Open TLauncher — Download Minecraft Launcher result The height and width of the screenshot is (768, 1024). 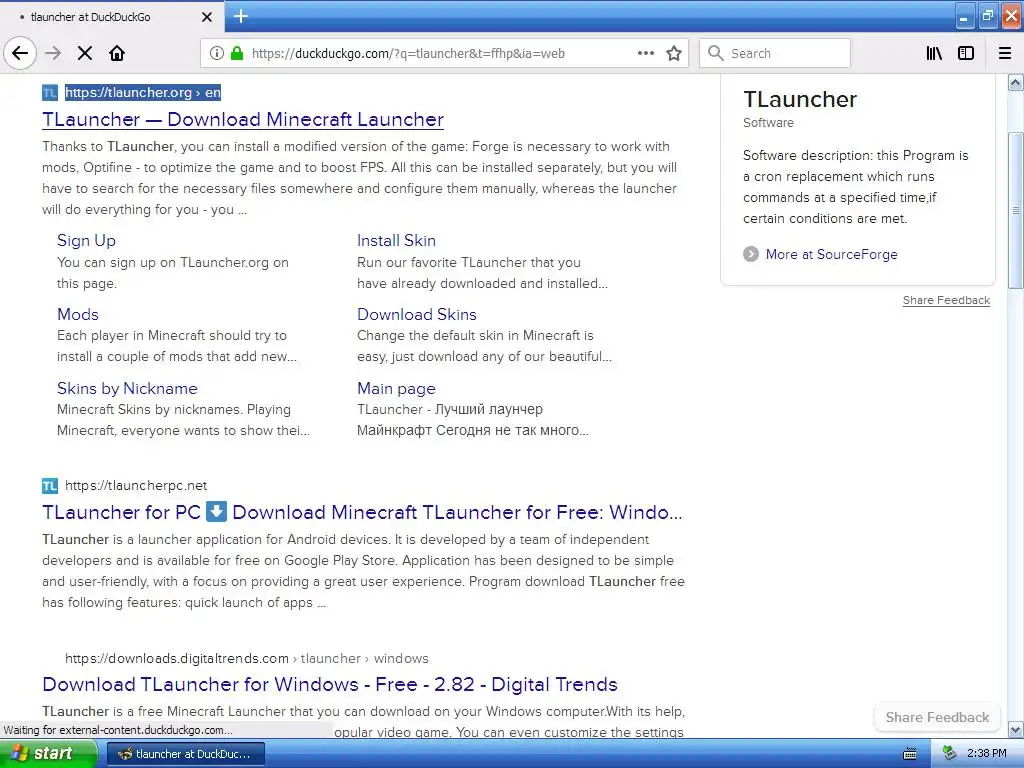point(243,120)
